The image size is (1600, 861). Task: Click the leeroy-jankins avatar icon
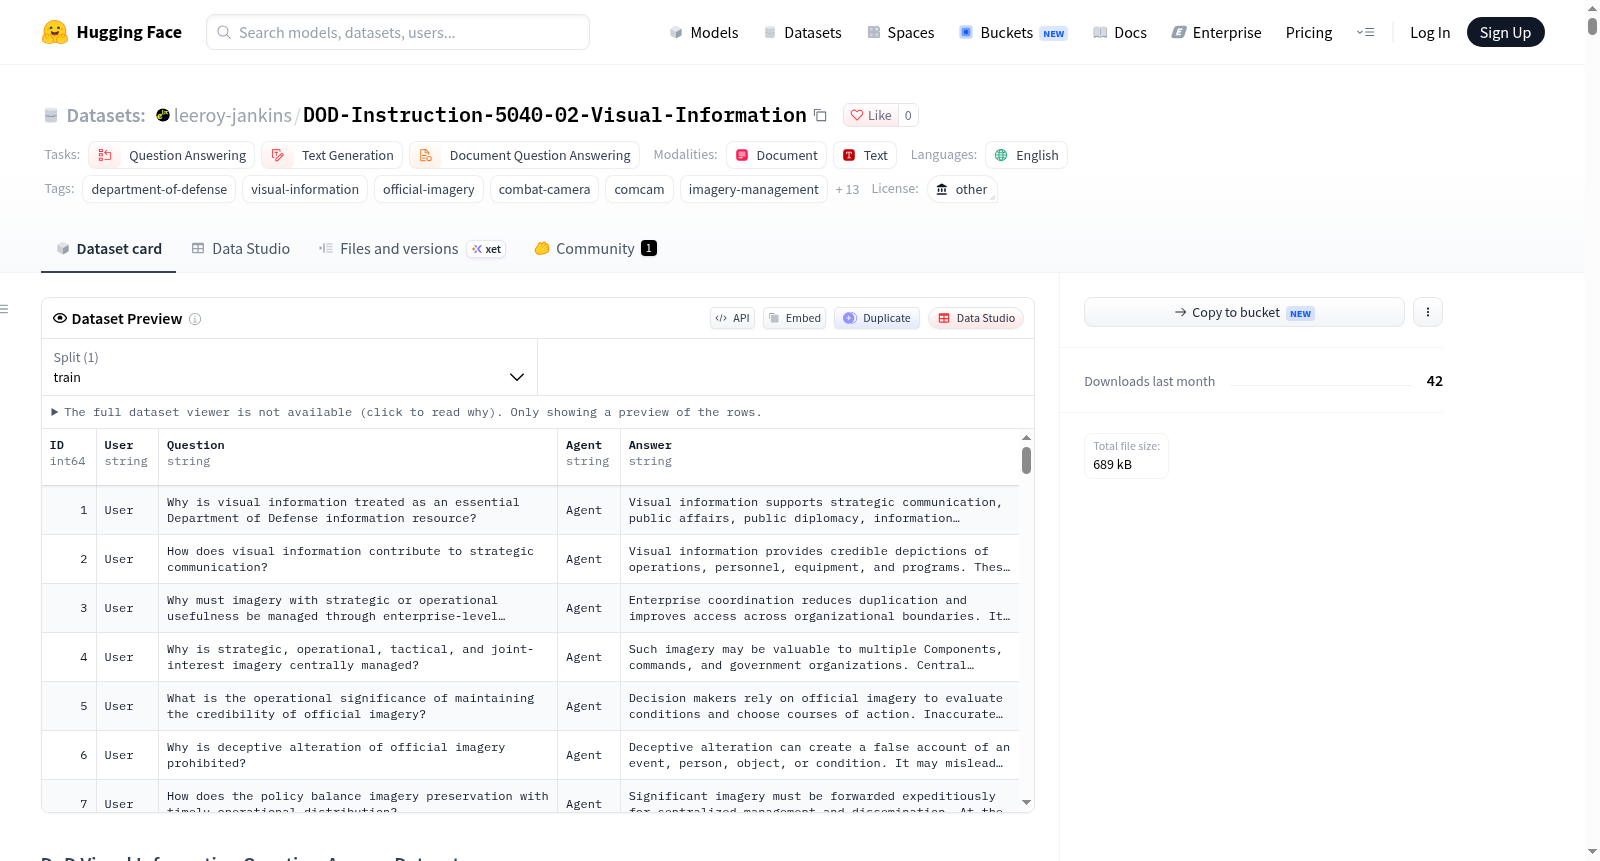point(163,115)
